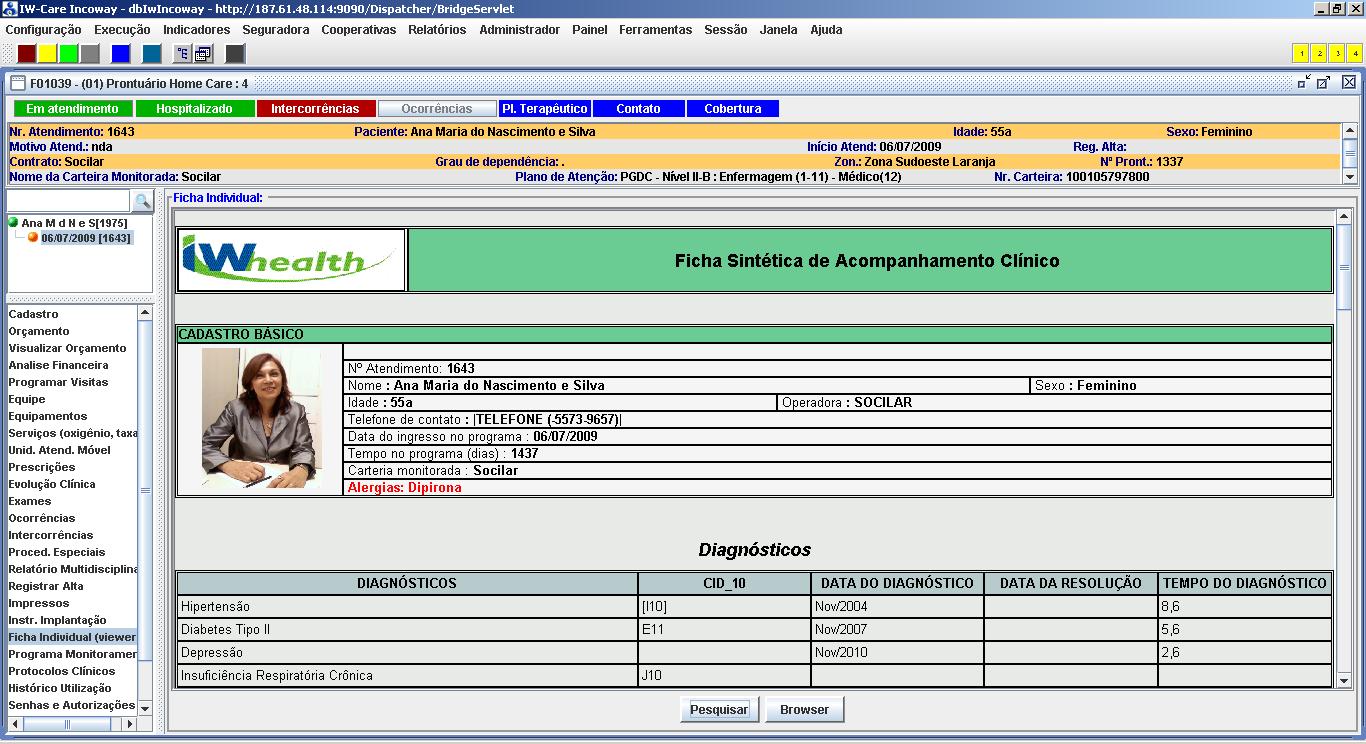
Task: Click the side list horizontal scroll right arrow
Action: (x=129, y=724)
